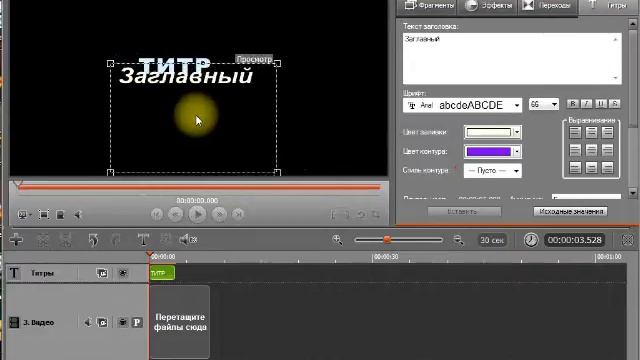
Task: Switch the preview to full screen
Action: tap(44, 215)
